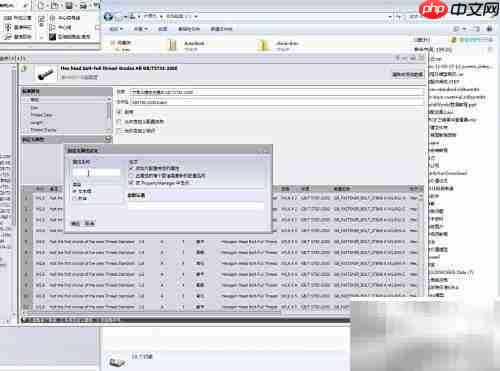Close the custom property definition dialog

(x=266, y=151)
